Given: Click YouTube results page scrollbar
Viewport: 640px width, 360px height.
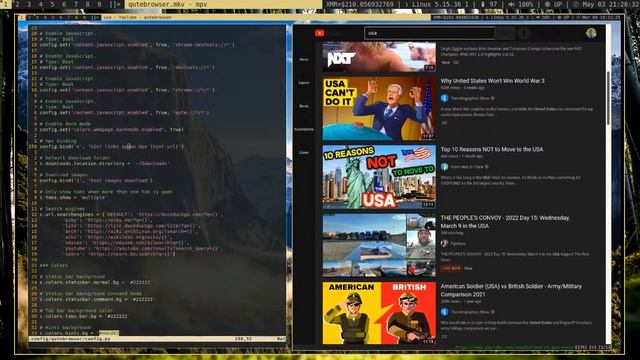Looking at the screenshot, I should point(608,98).
